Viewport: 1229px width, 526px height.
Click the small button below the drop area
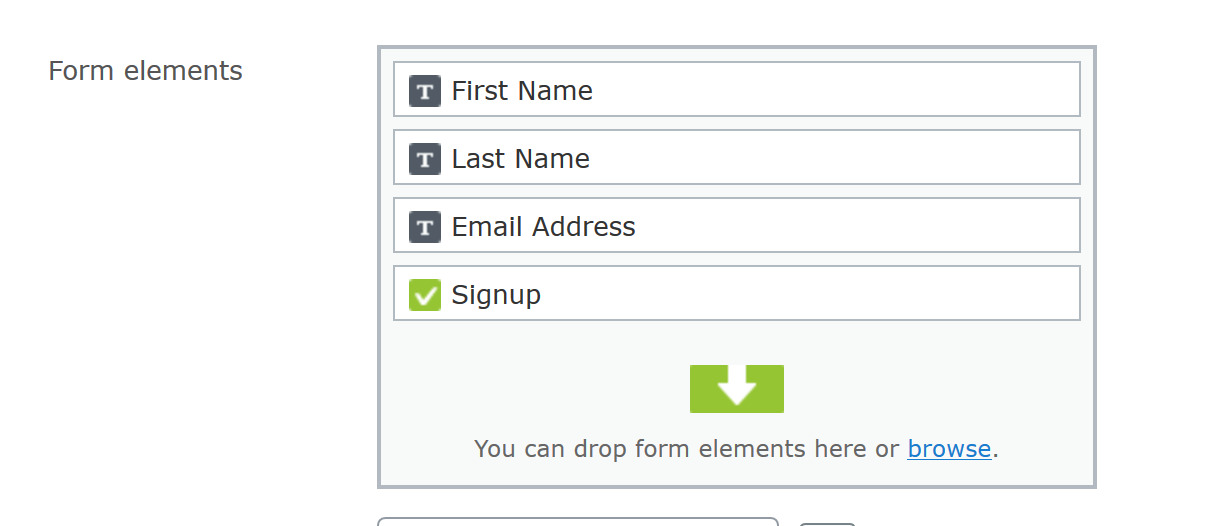pyautogui.click(x=828, y=523)
